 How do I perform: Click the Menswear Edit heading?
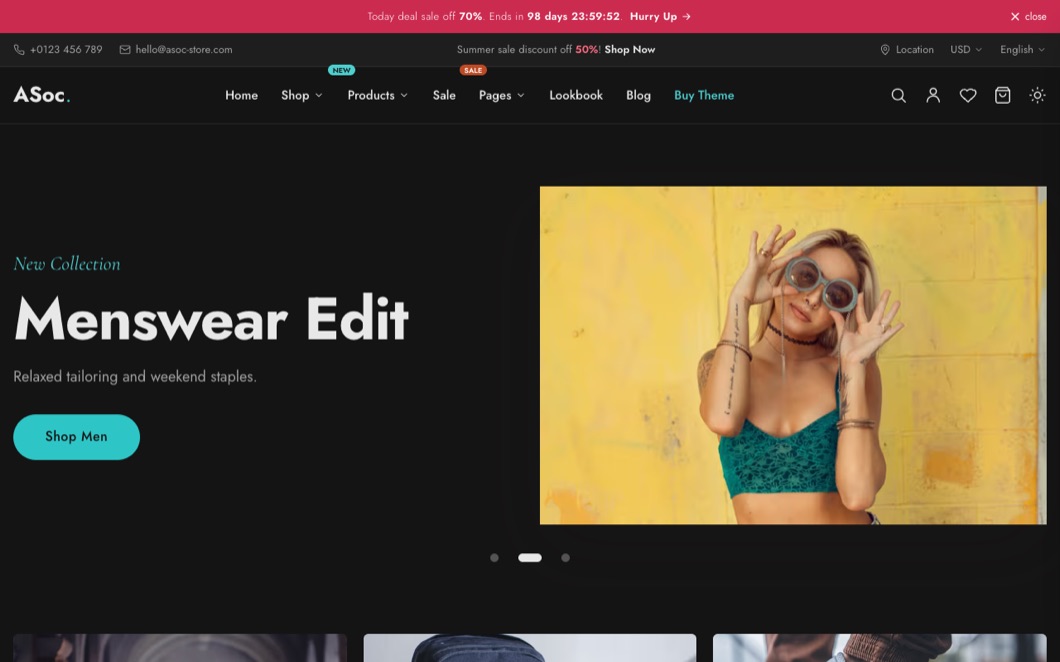click(x=211, y=318)
